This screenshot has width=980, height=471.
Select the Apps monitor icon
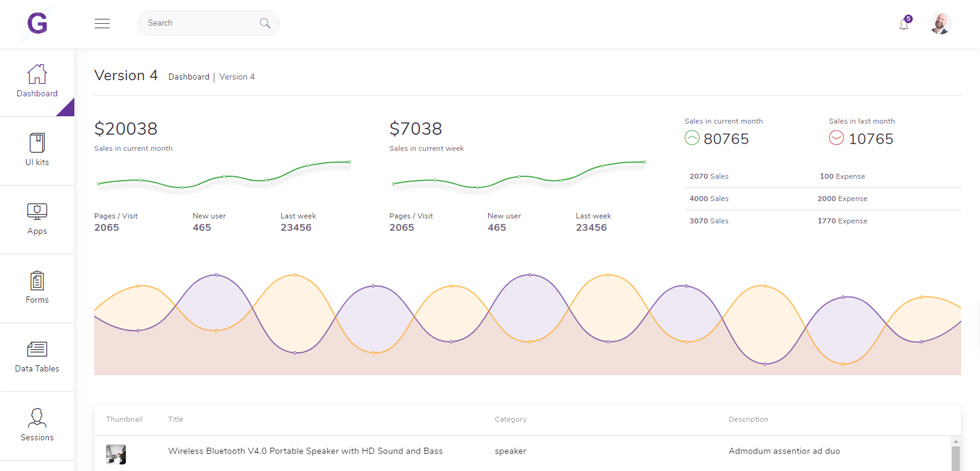click(37, 211)
